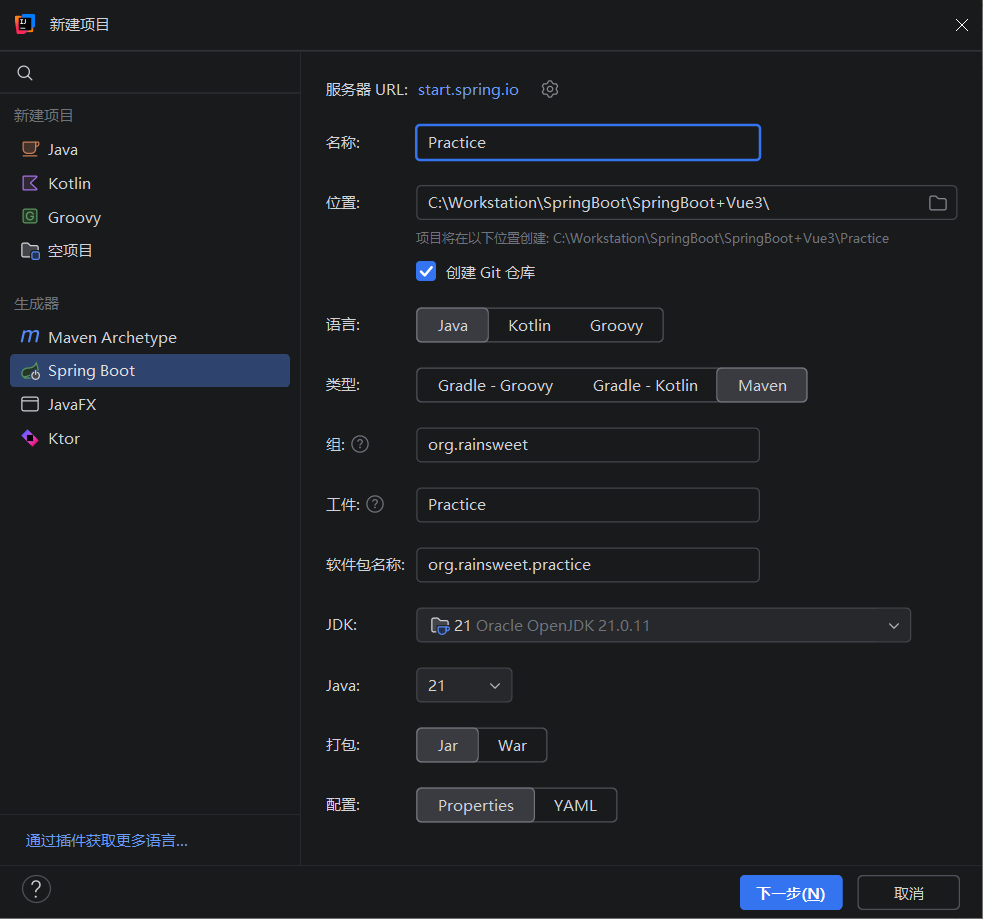The height and width of the screenshot is (919, 983).
Task: Click 通过插件获取更多语言 link
Action: (x=107, y=841)
